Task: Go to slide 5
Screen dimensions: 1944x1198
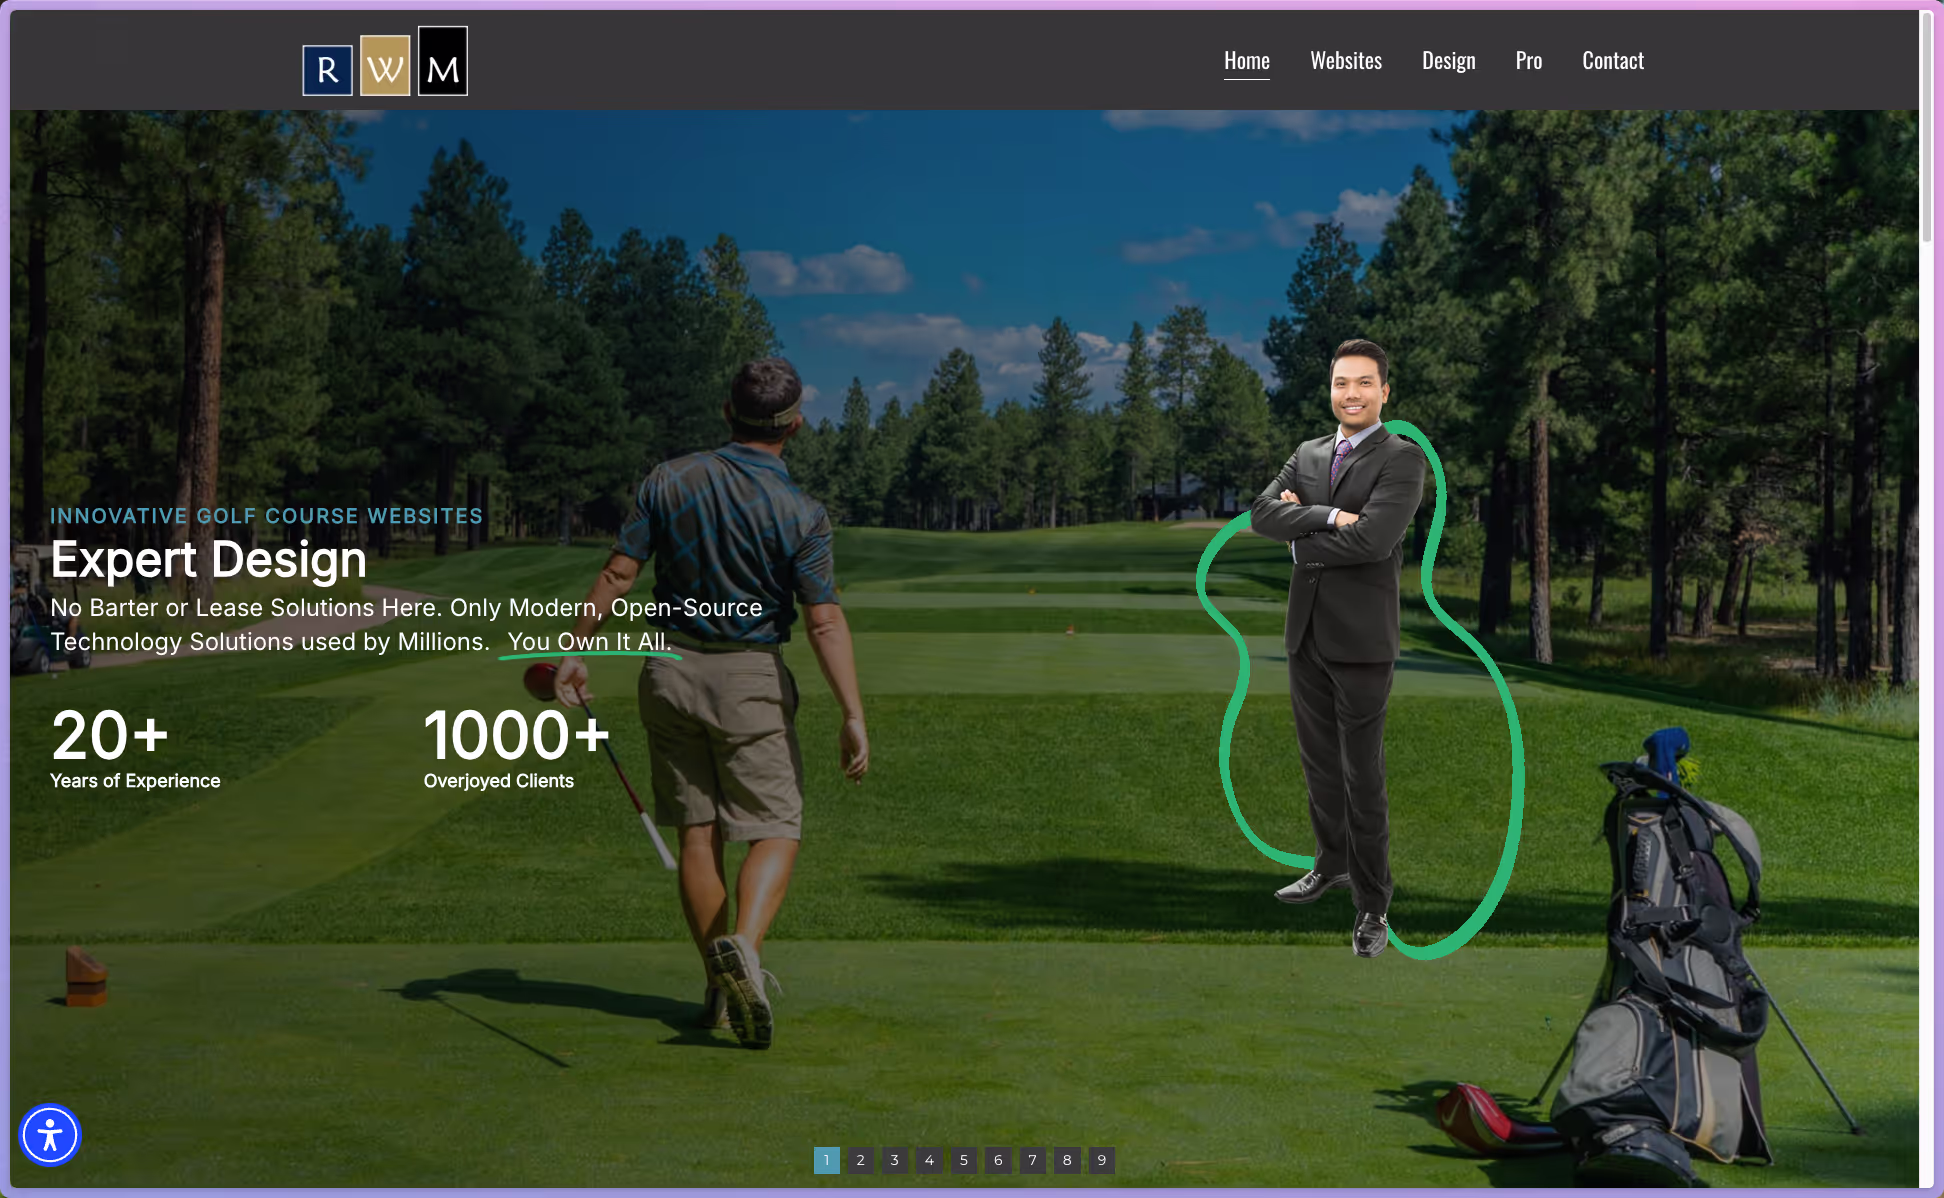Action: click(964, 1160)
